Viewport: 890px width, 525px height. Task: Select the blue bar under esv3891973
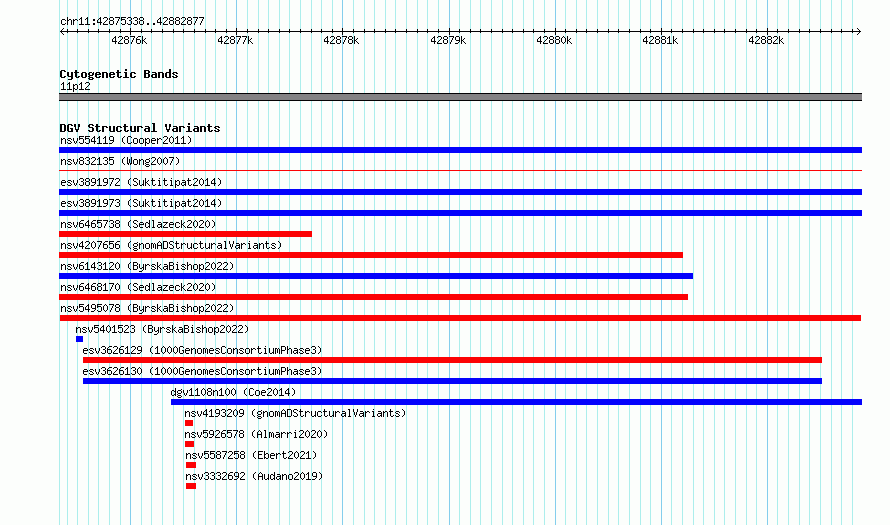460,213
